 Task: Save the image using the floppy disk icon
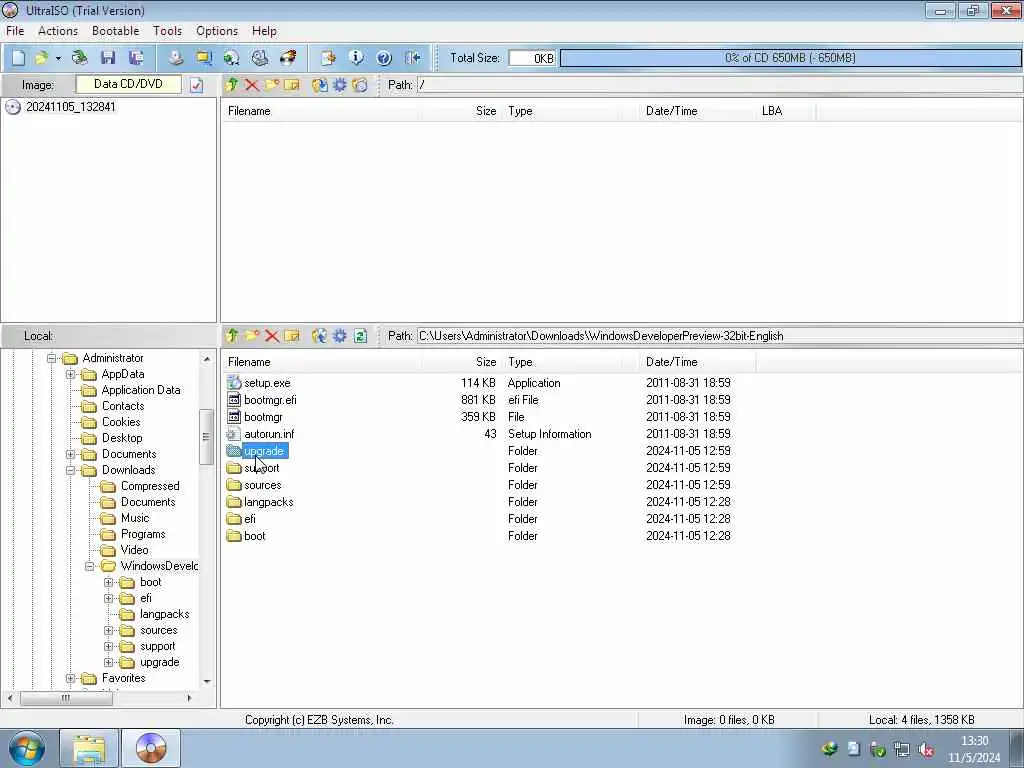(108, 58)
